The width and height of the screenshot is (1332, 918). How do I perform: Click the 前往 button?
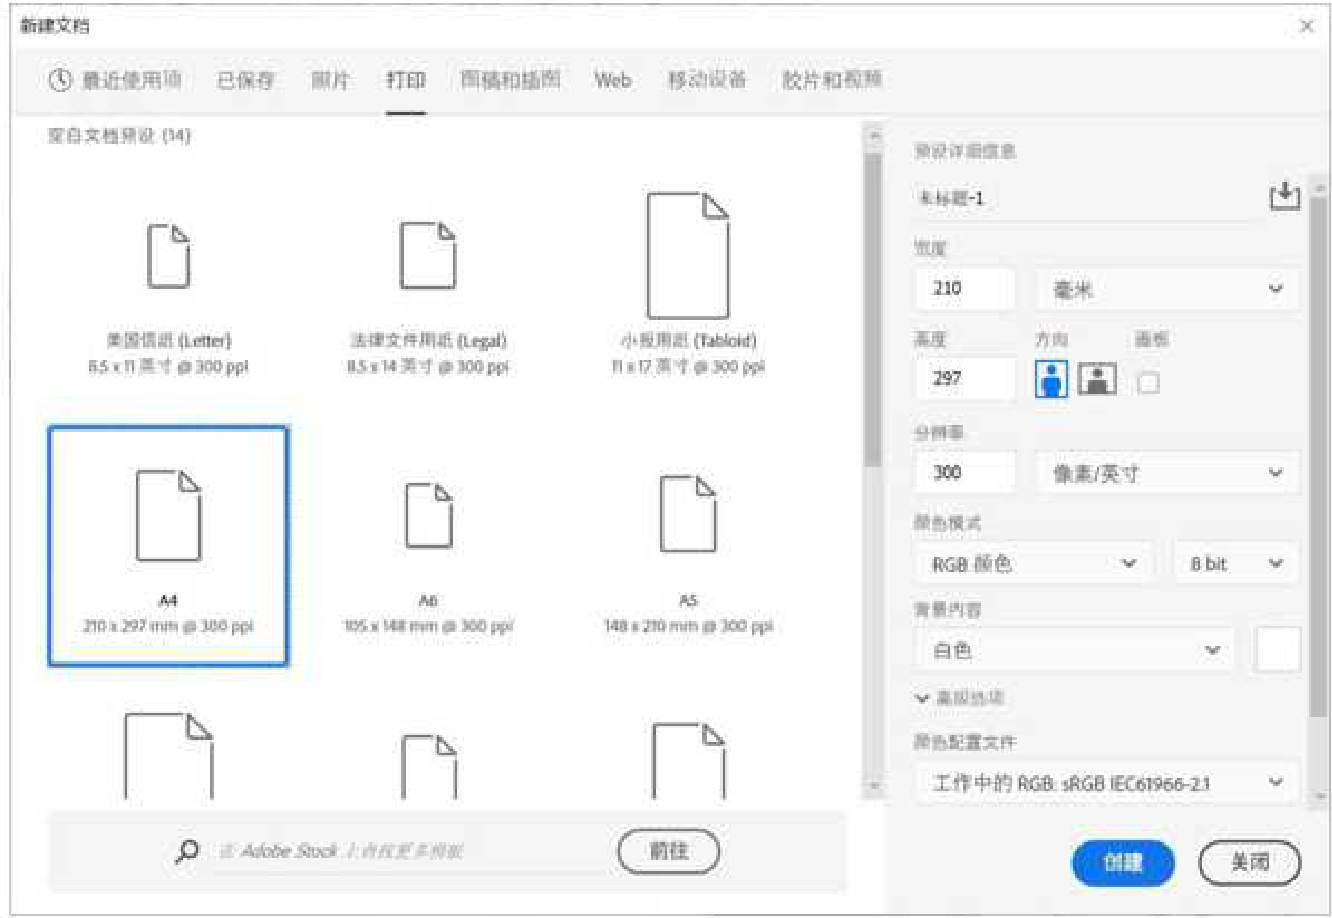click(x=669, y=851)
